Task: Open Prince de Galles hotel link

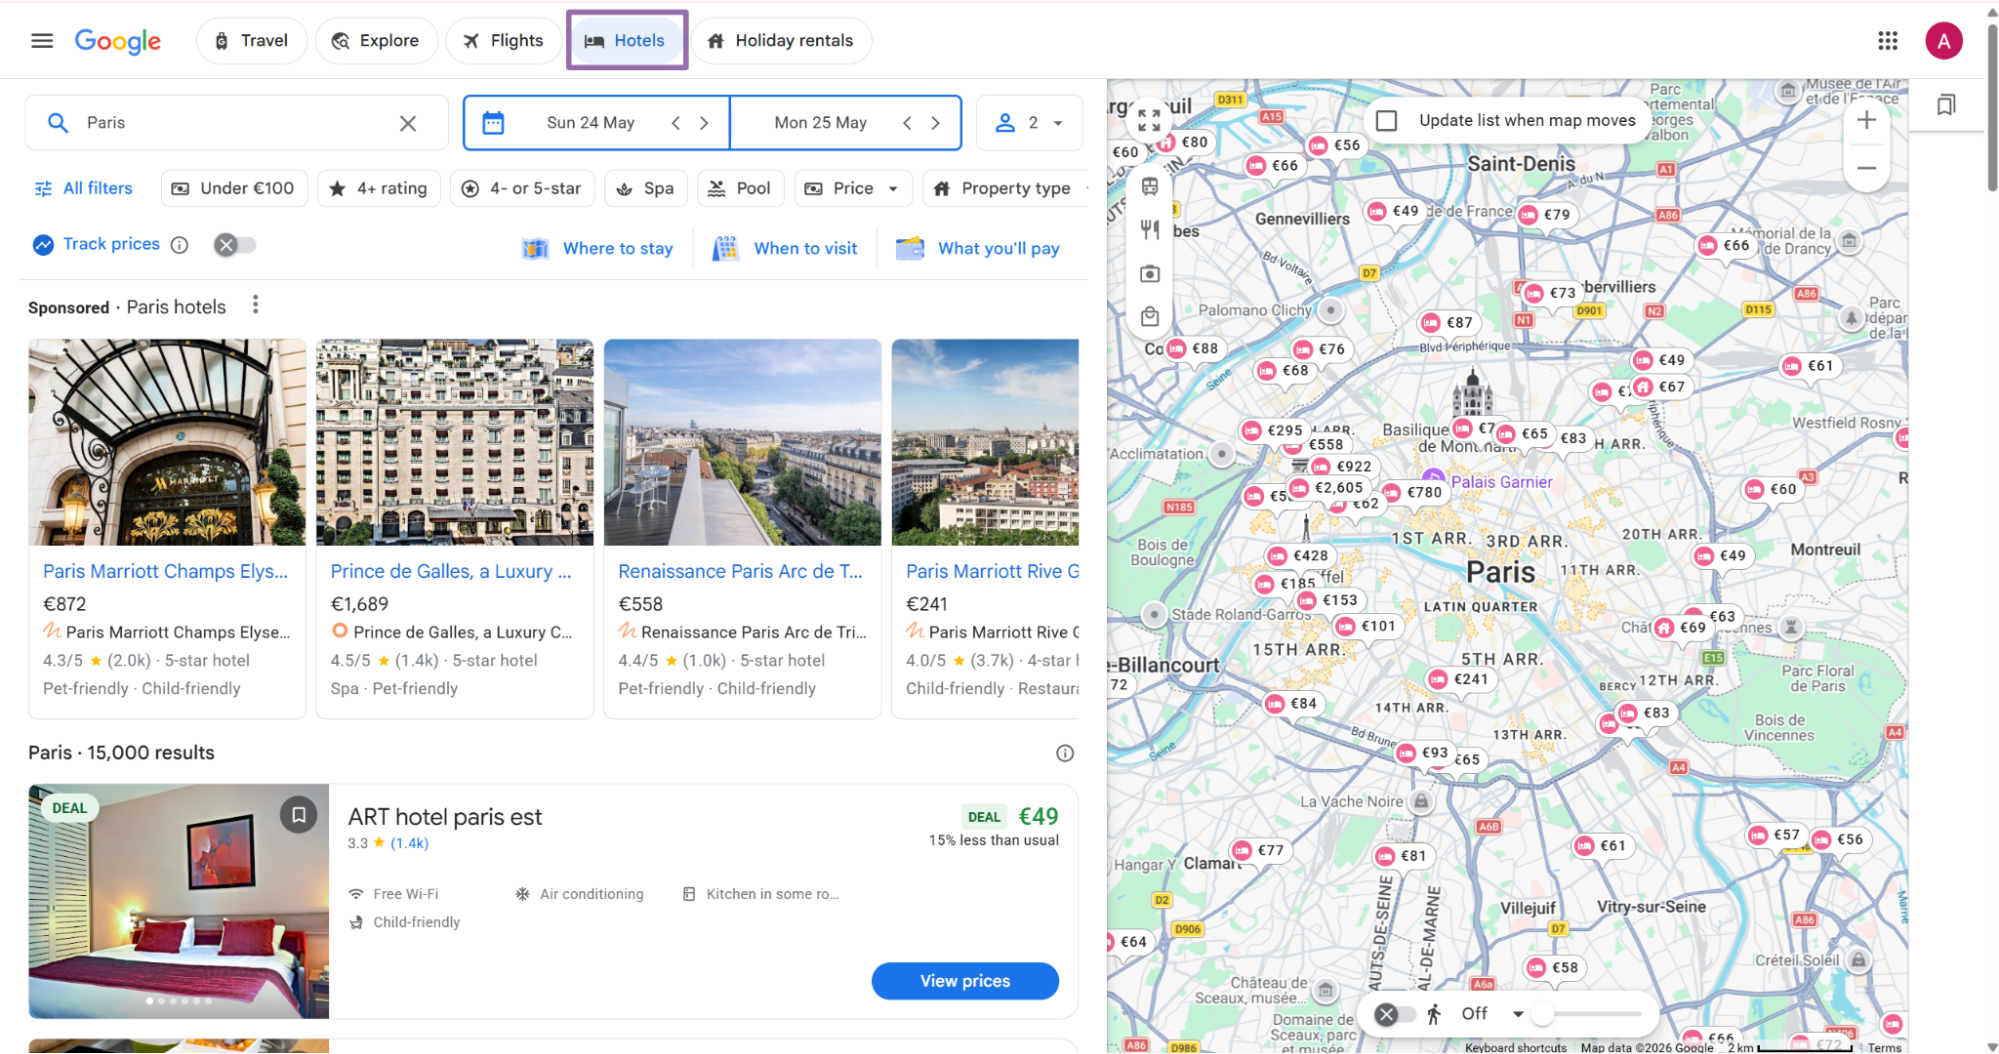Action: 451,571
